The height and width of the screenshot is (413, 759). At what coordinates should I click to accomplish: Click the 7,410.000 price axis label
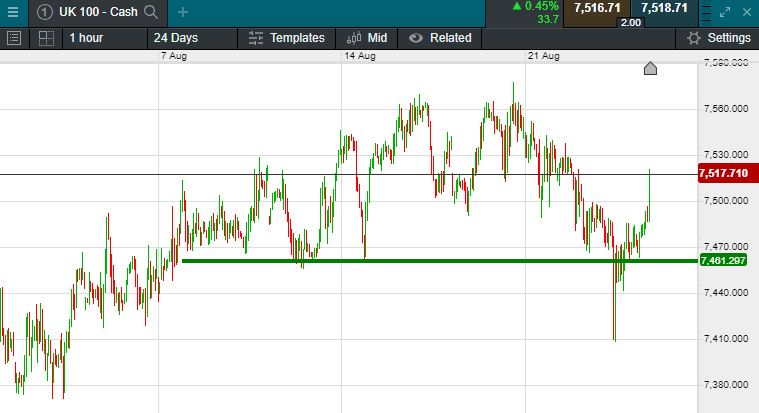click(x=726, y=338)
